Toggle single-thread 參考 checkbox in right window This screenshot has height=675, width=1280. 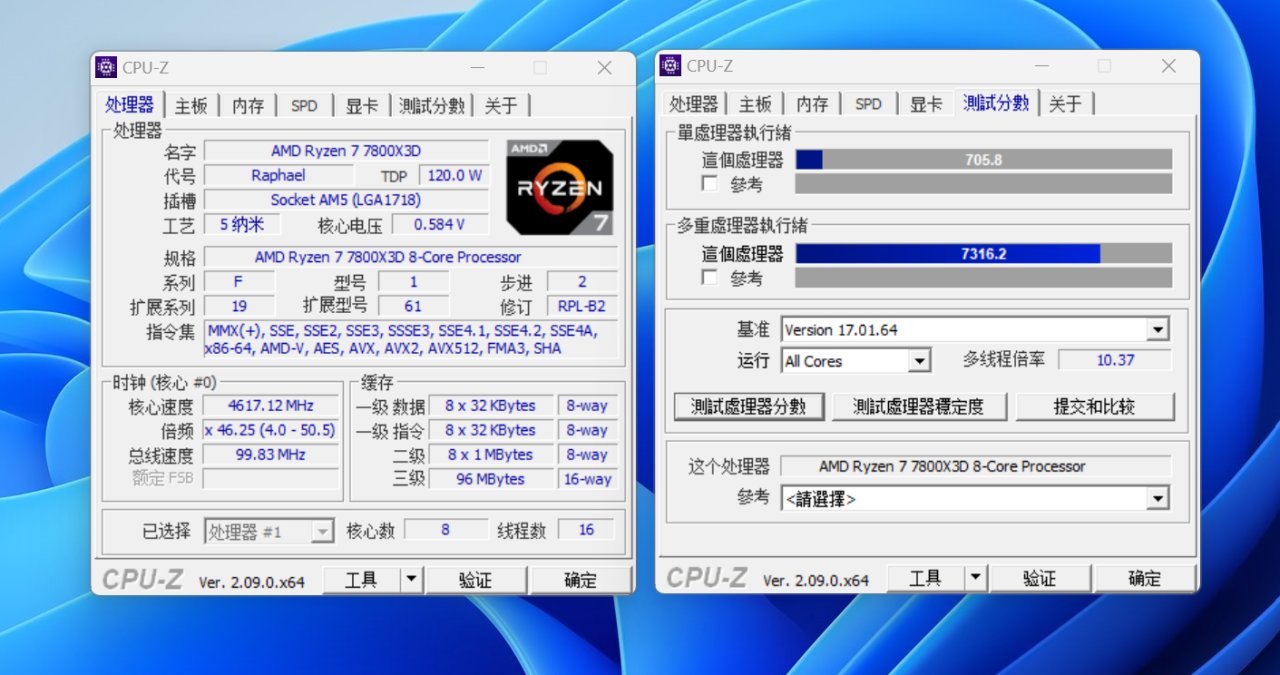coord(710,184)
